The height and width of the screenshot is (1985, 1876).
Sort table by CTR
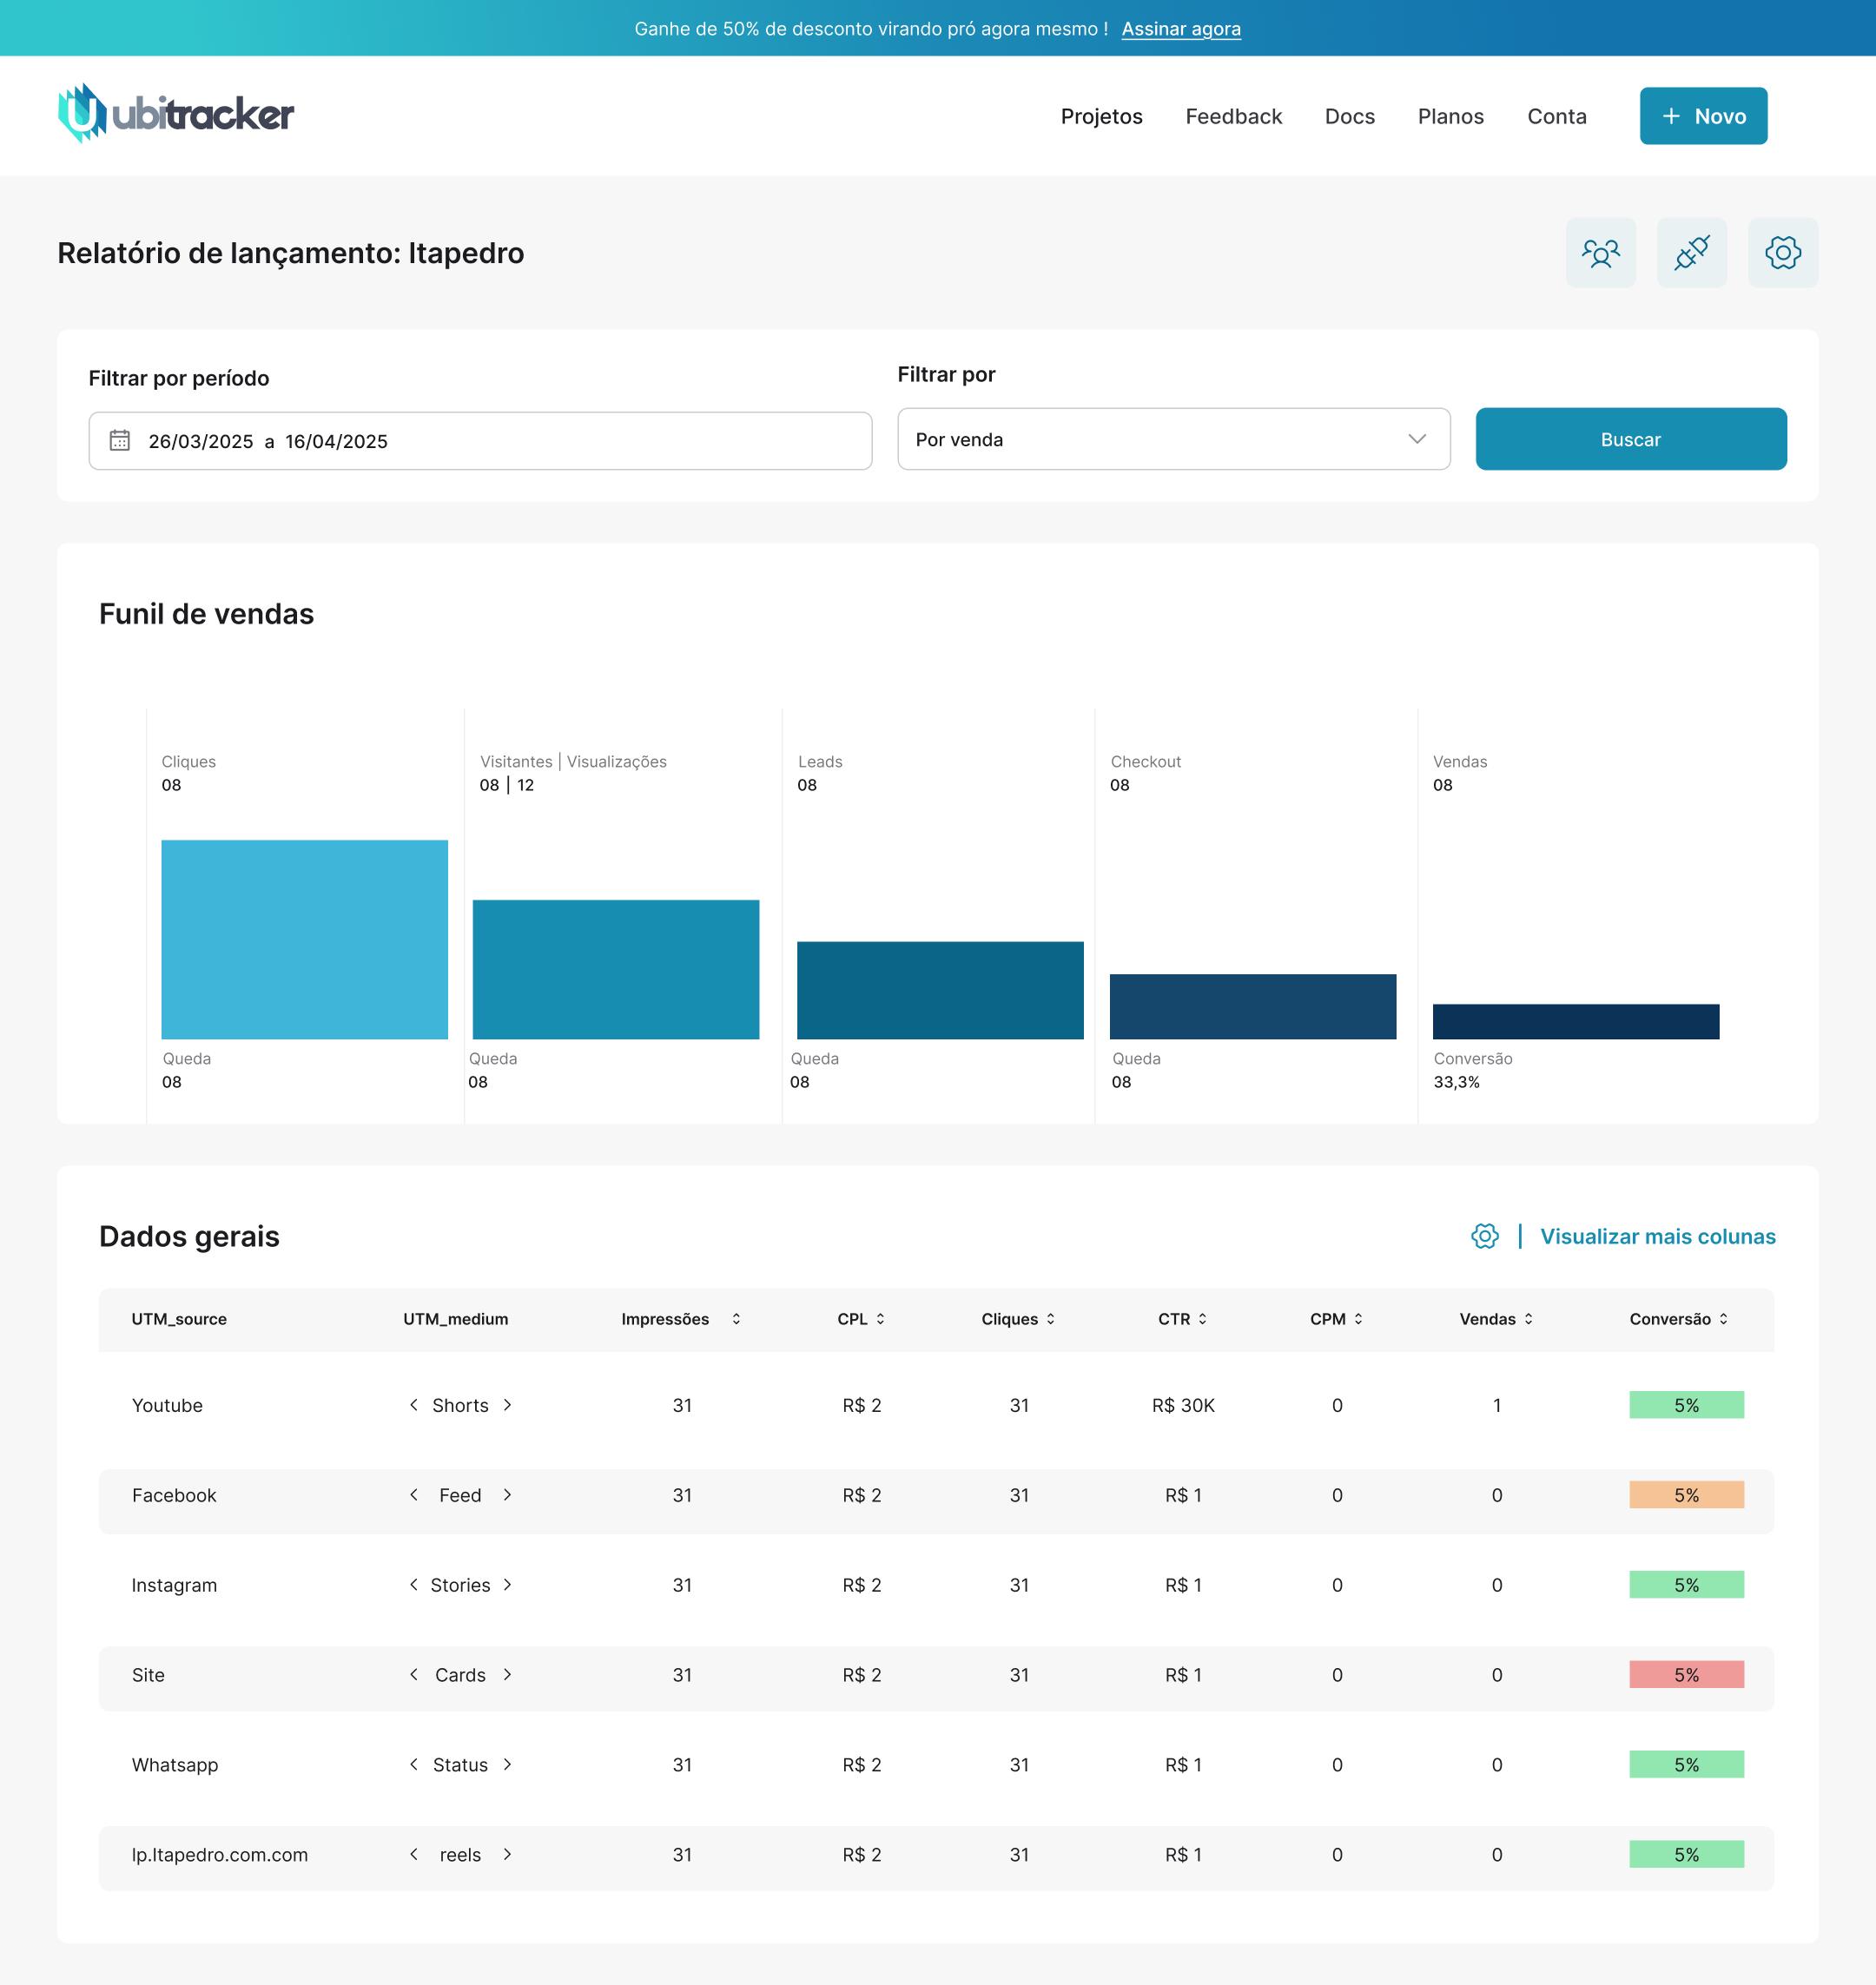1202,1319
